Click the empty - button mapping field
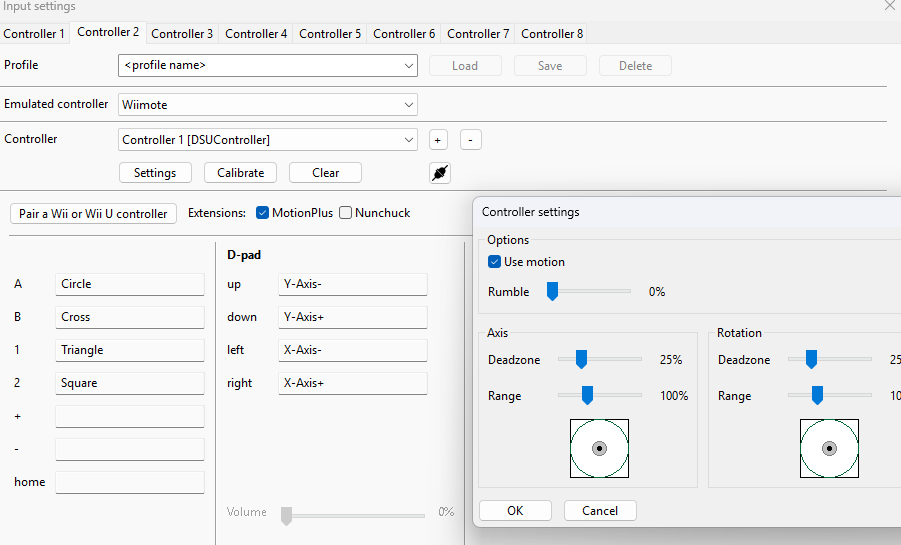This screenshot has height=545, width=901. click(x=130, y=449)
